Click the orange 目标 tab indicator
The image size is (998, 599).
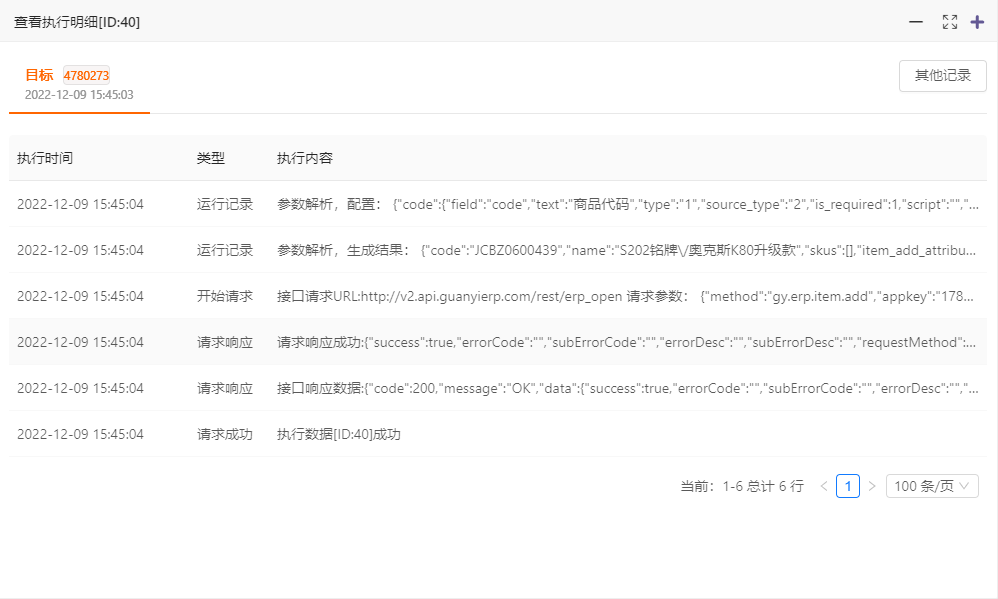coord(38,74)
